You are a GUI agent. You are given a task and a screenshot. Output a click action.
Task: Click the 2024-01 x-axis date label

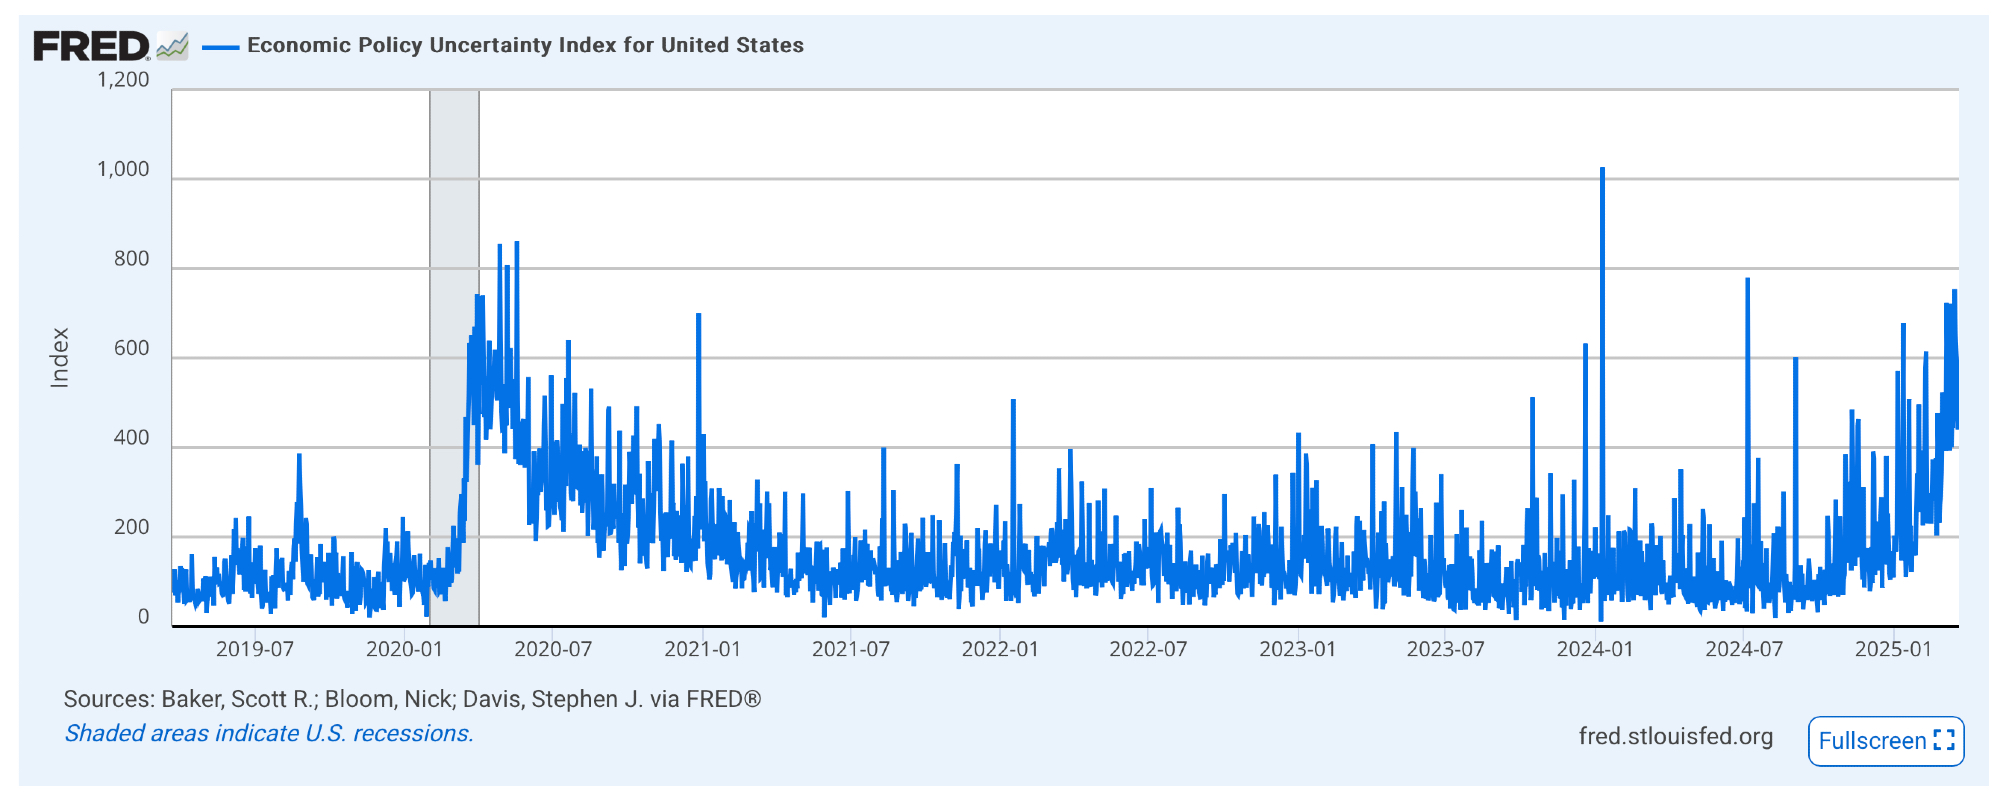click(1595, 649)
